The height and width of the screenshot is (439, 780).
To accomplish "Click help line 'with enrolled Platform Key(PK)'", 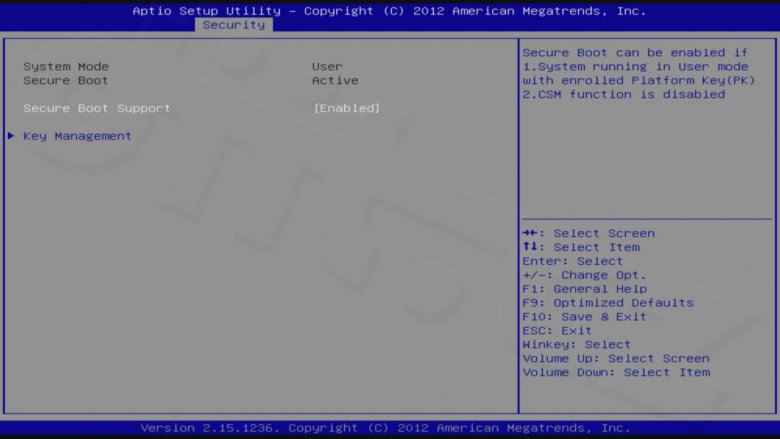I will (639, 81).
